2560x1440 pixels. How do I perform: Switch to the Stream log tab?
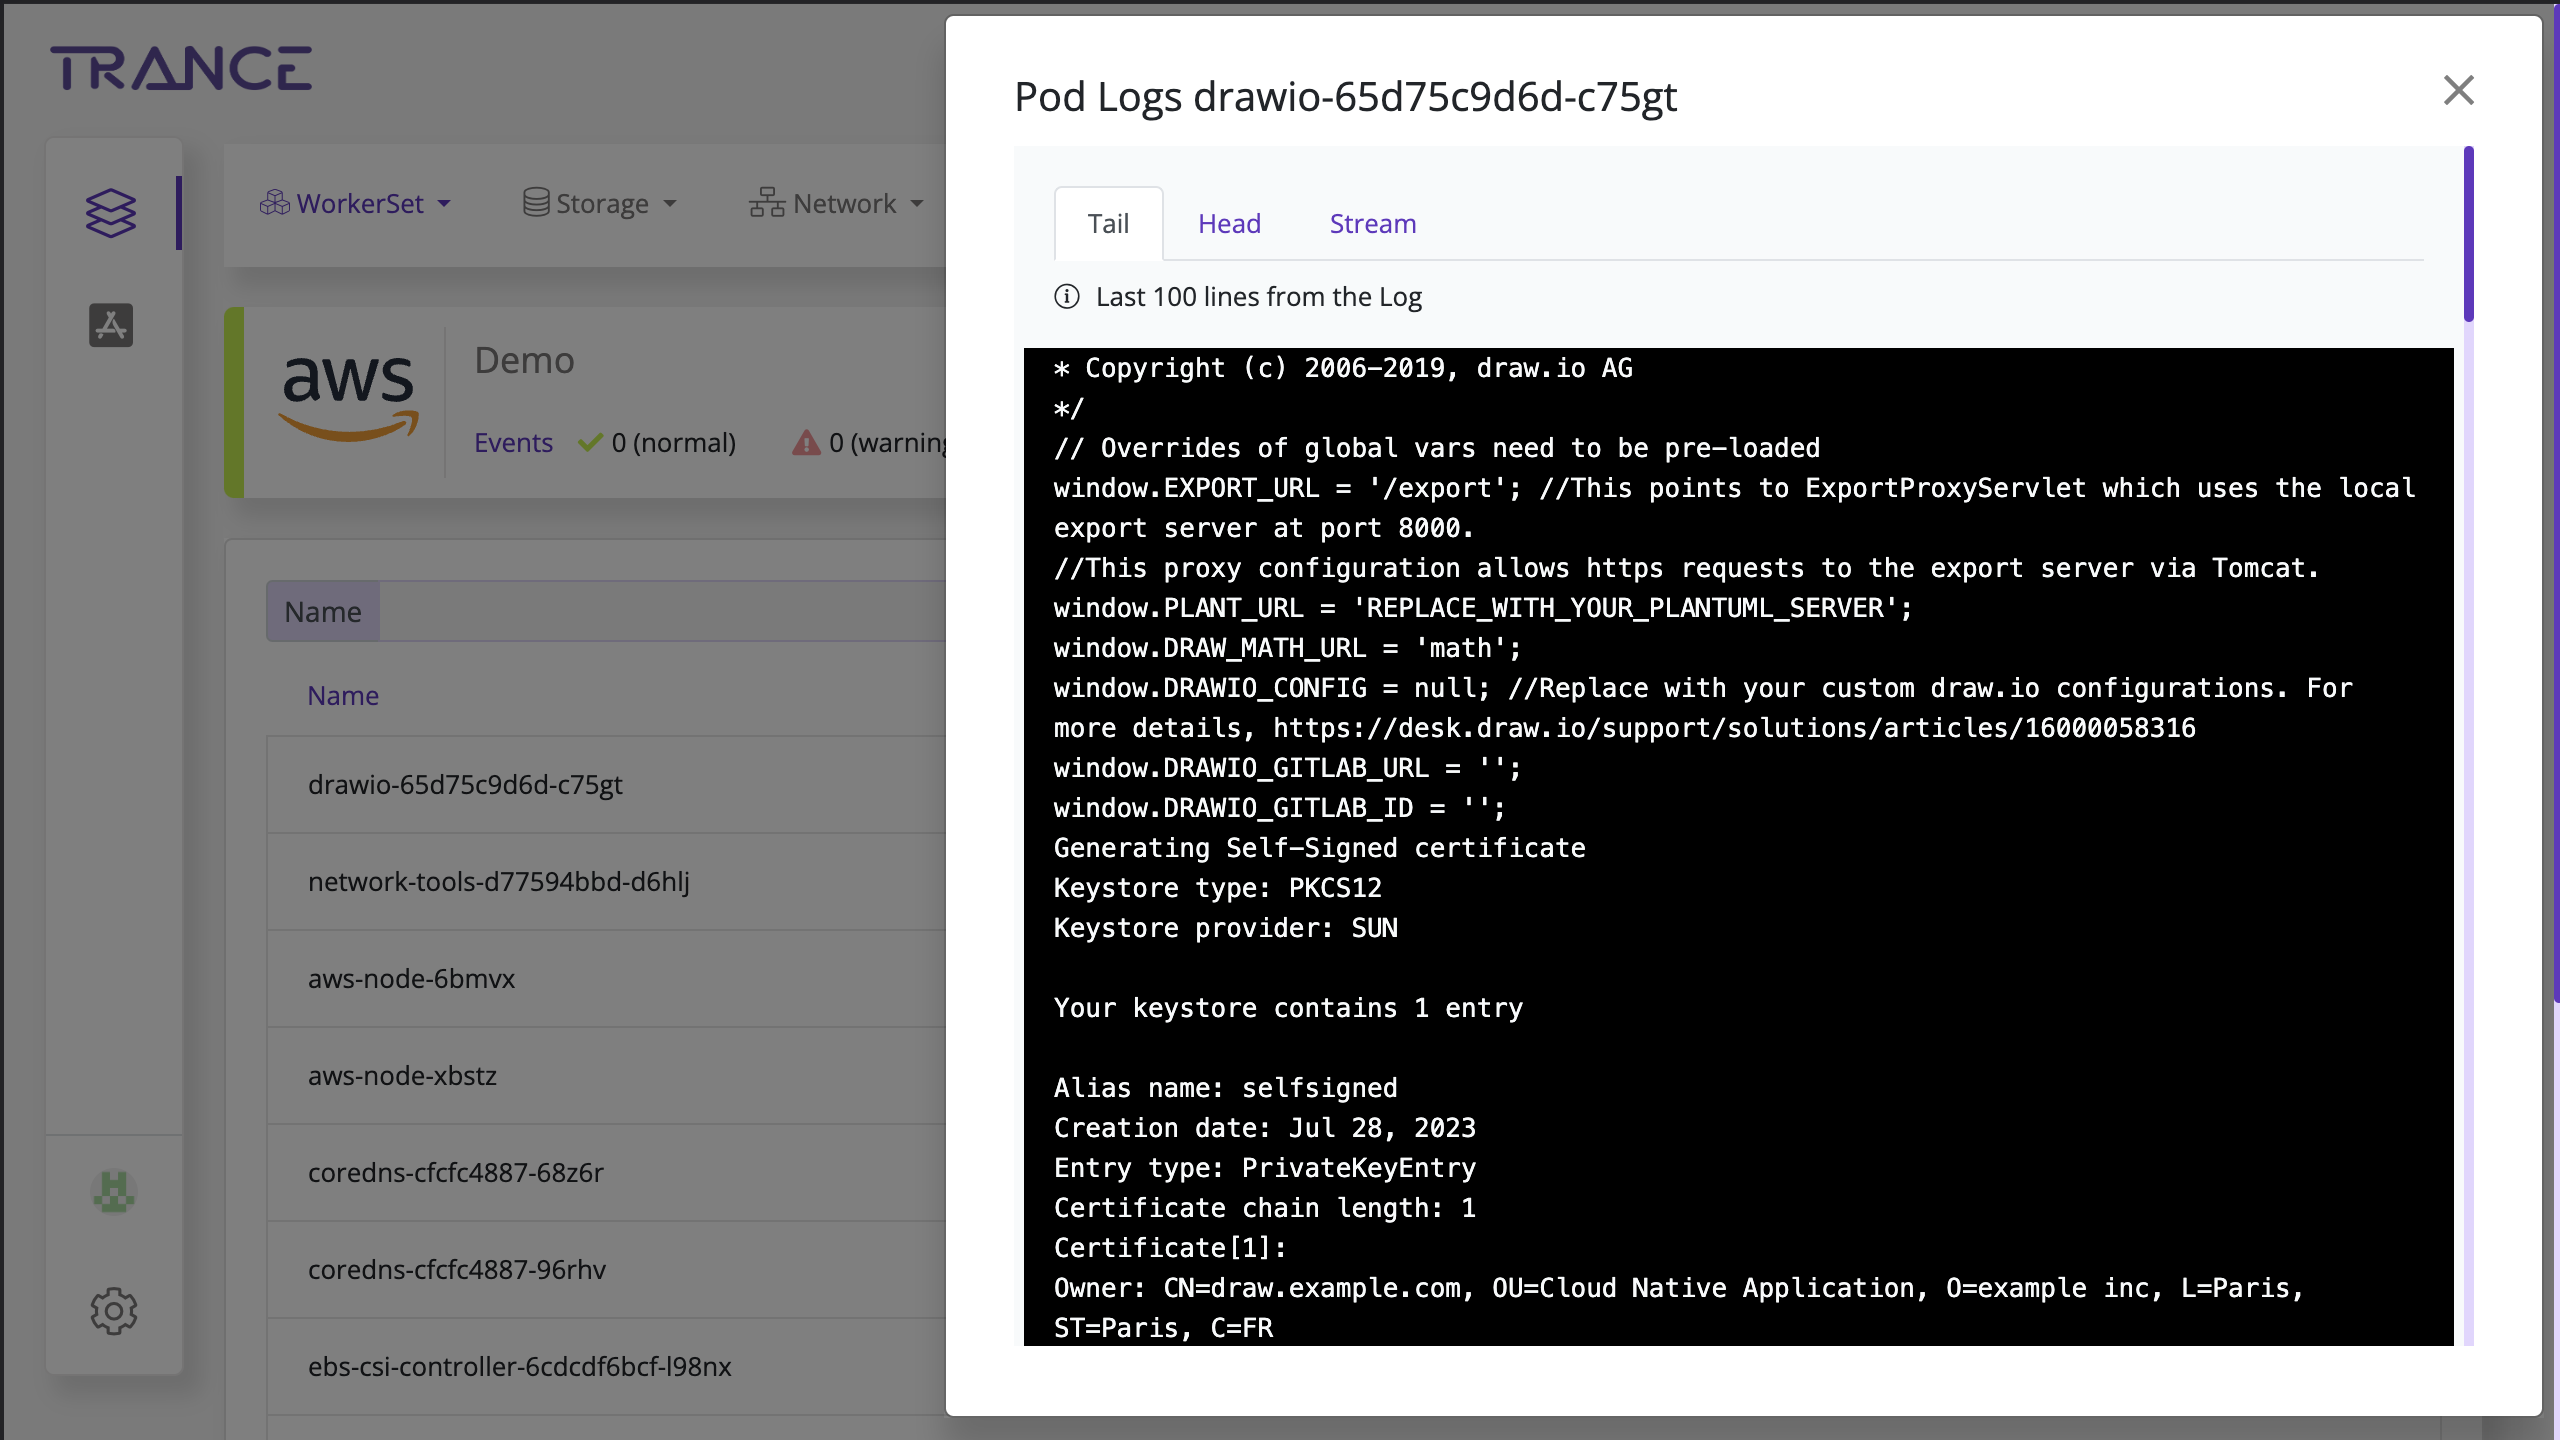(x=1372, y=224)
